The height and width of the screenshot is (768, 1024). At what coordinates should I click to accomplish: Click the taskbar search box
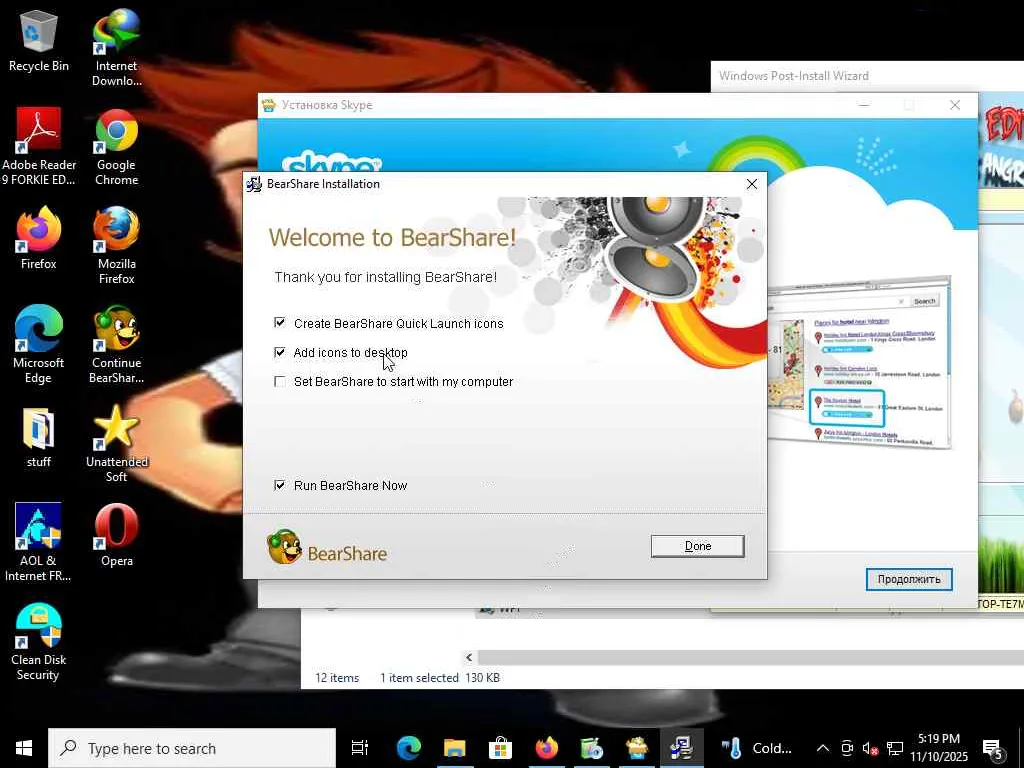(x=192, y=748)
